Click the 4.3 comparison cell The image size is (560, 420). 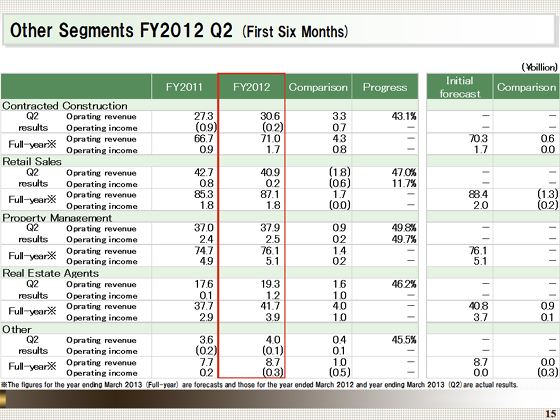tap(339, 139)
